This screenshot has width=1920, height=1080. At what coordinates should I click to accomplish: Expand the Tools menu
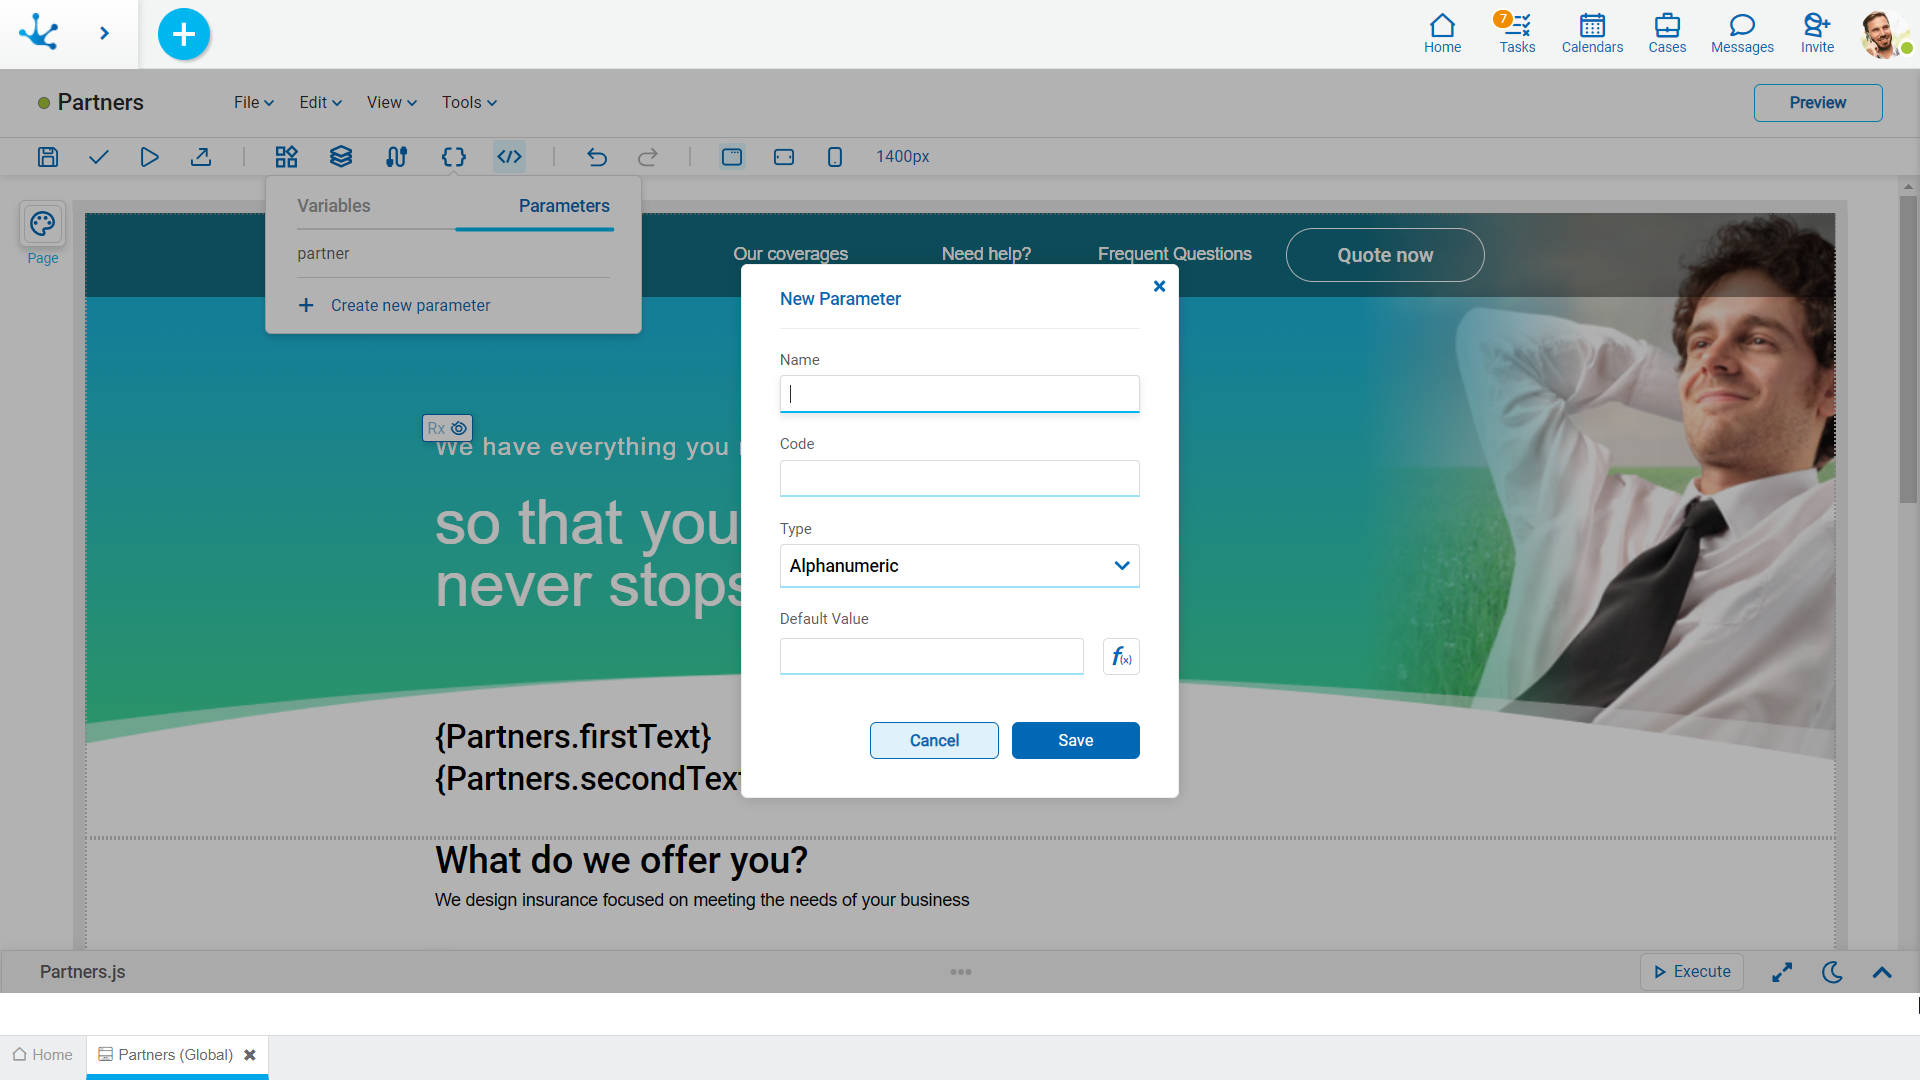(468, 102)
